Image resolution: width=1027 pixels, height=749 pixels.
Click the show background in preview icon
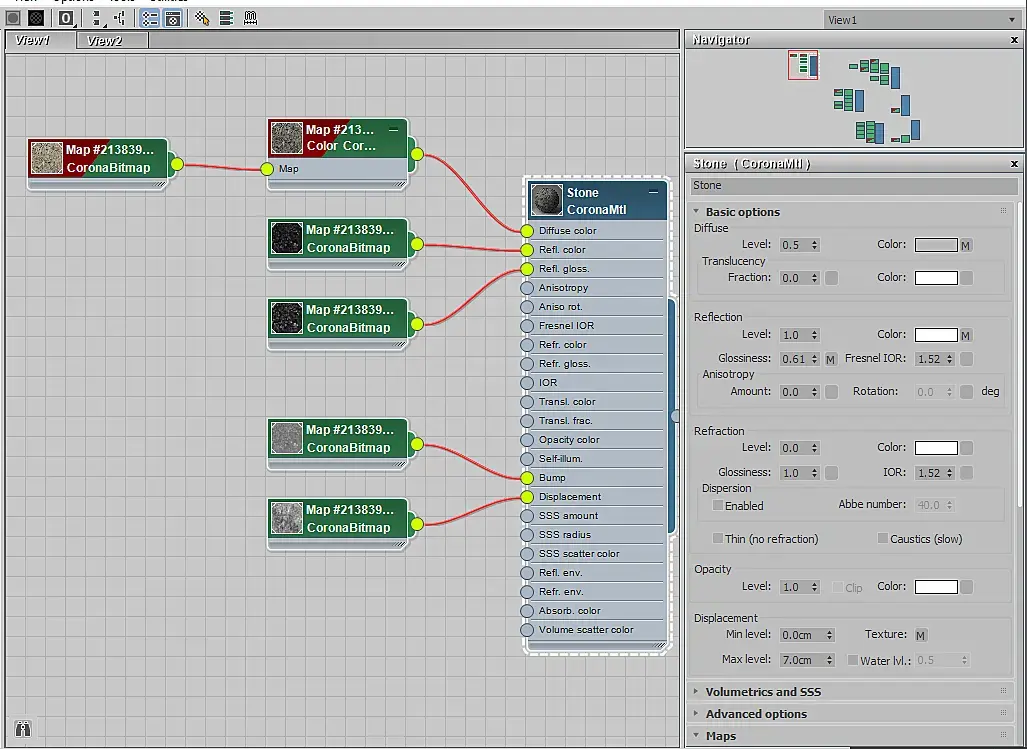36,18
